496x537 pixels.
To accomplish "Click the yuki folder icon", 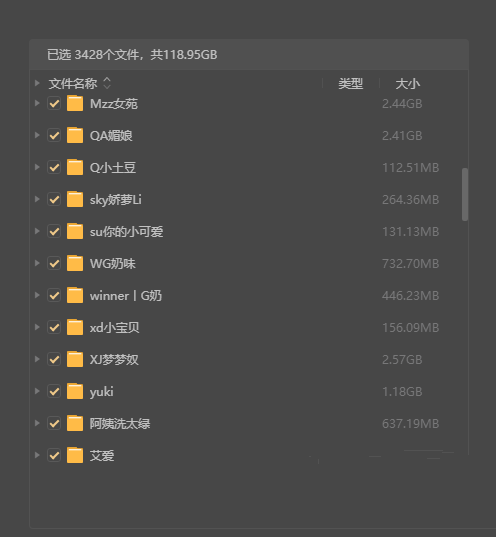I will tap(75, 391).
